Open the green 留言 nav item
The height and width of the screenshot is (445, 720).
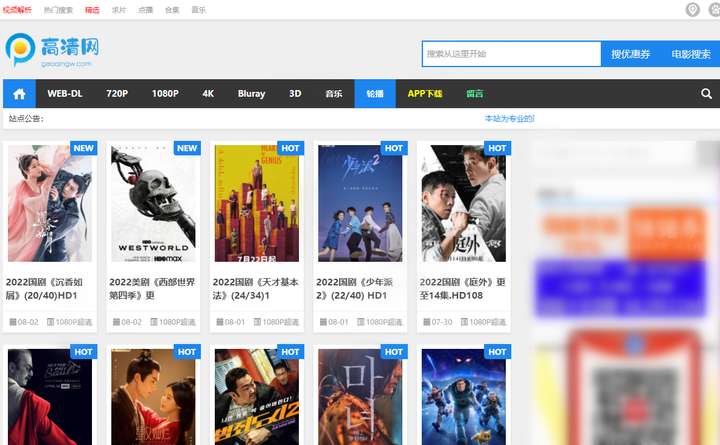click(x=475, y=94)
